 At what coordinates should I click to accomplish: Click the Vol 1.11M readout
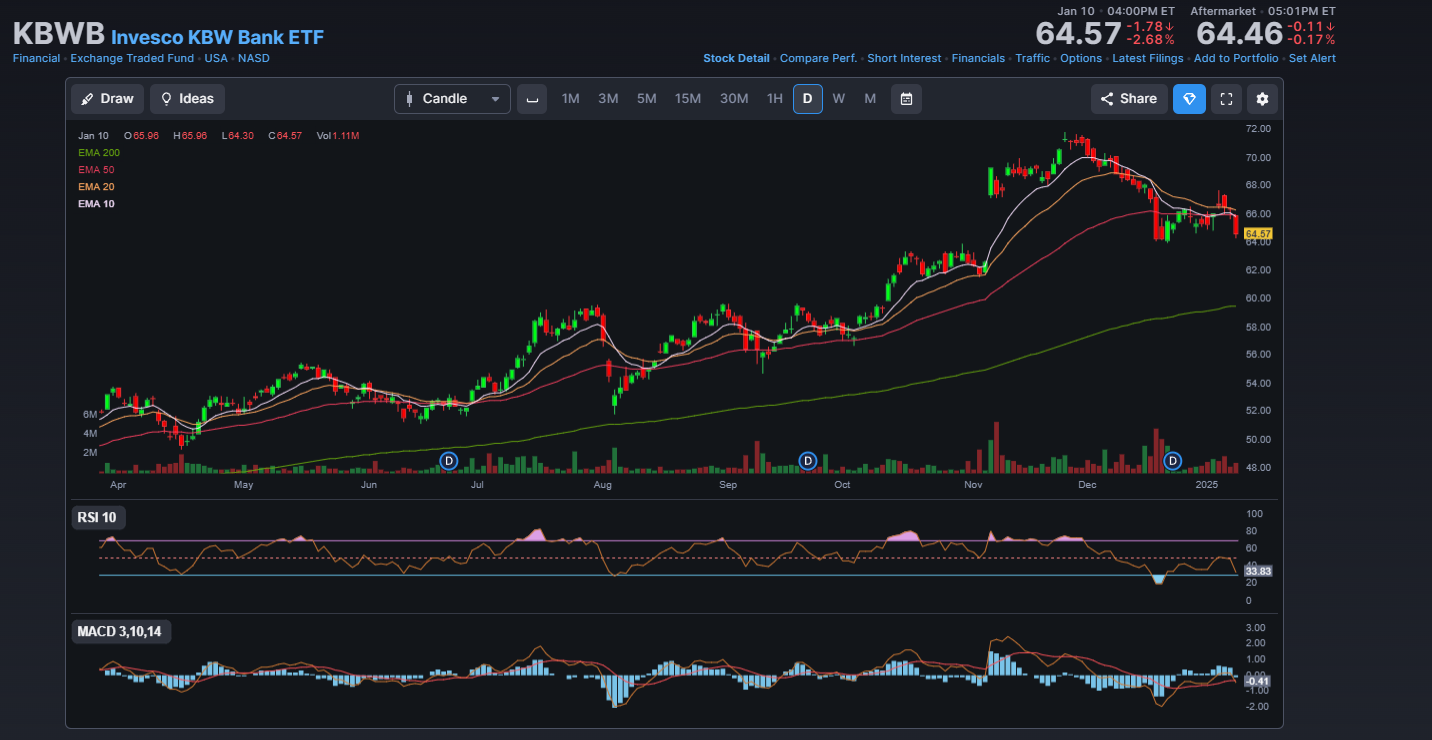pos(337,135)
